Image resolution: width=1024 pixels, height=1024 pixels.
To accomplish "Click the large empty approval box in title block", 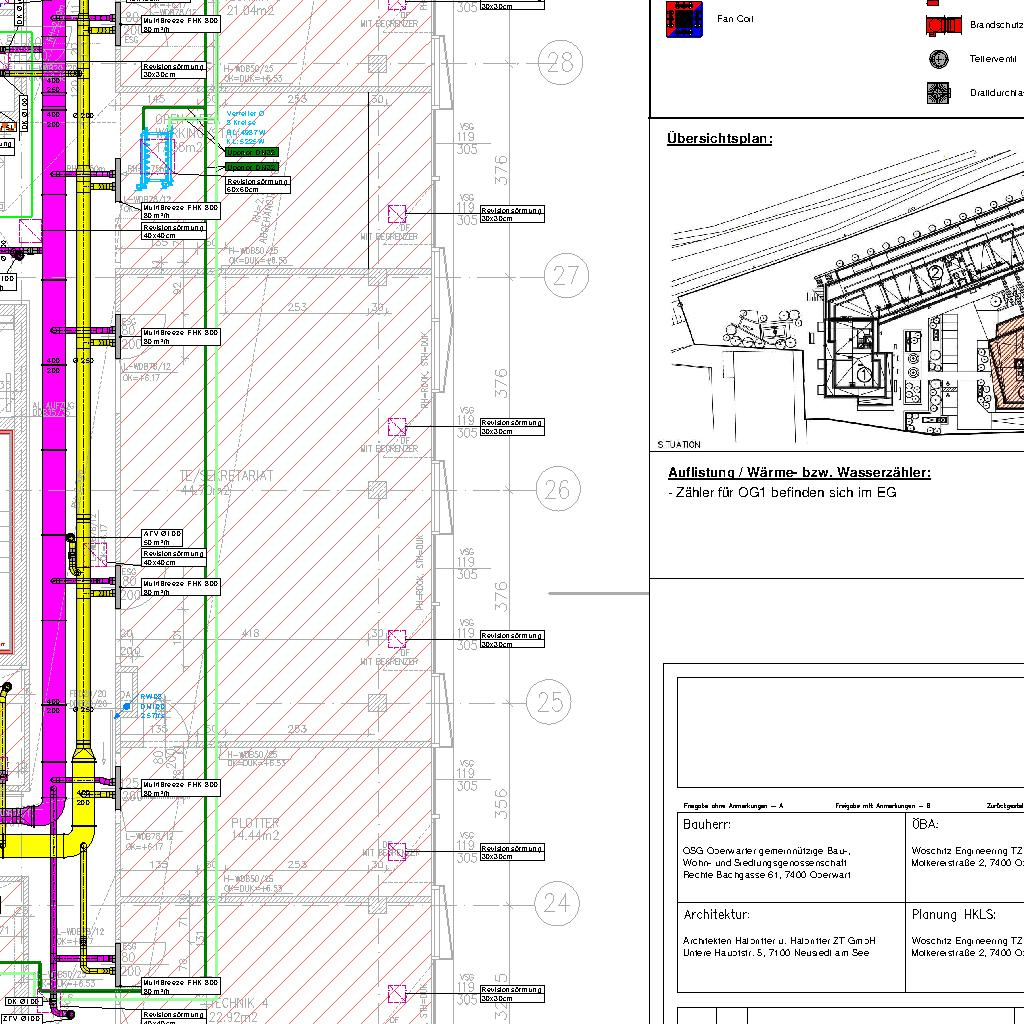I will (850, 732).
